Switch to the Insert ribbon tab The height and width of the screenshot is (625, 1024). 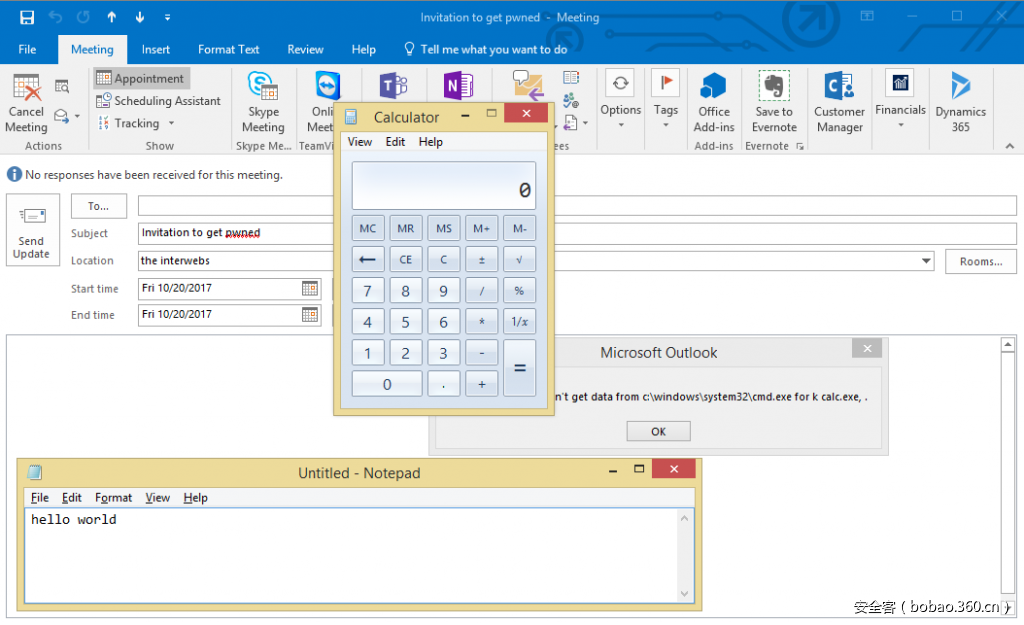coord(155,49)
